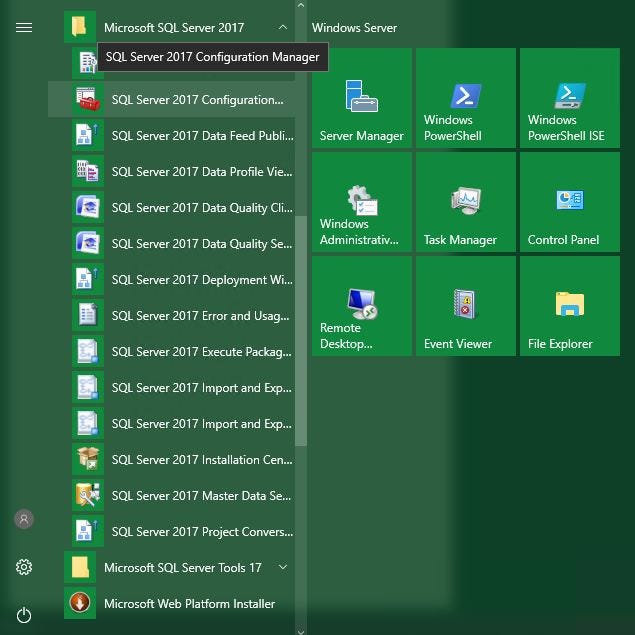The height and width of the screenshot is (635, 635).
Task: Launch the Event Viewer tile
Action: 466,306
